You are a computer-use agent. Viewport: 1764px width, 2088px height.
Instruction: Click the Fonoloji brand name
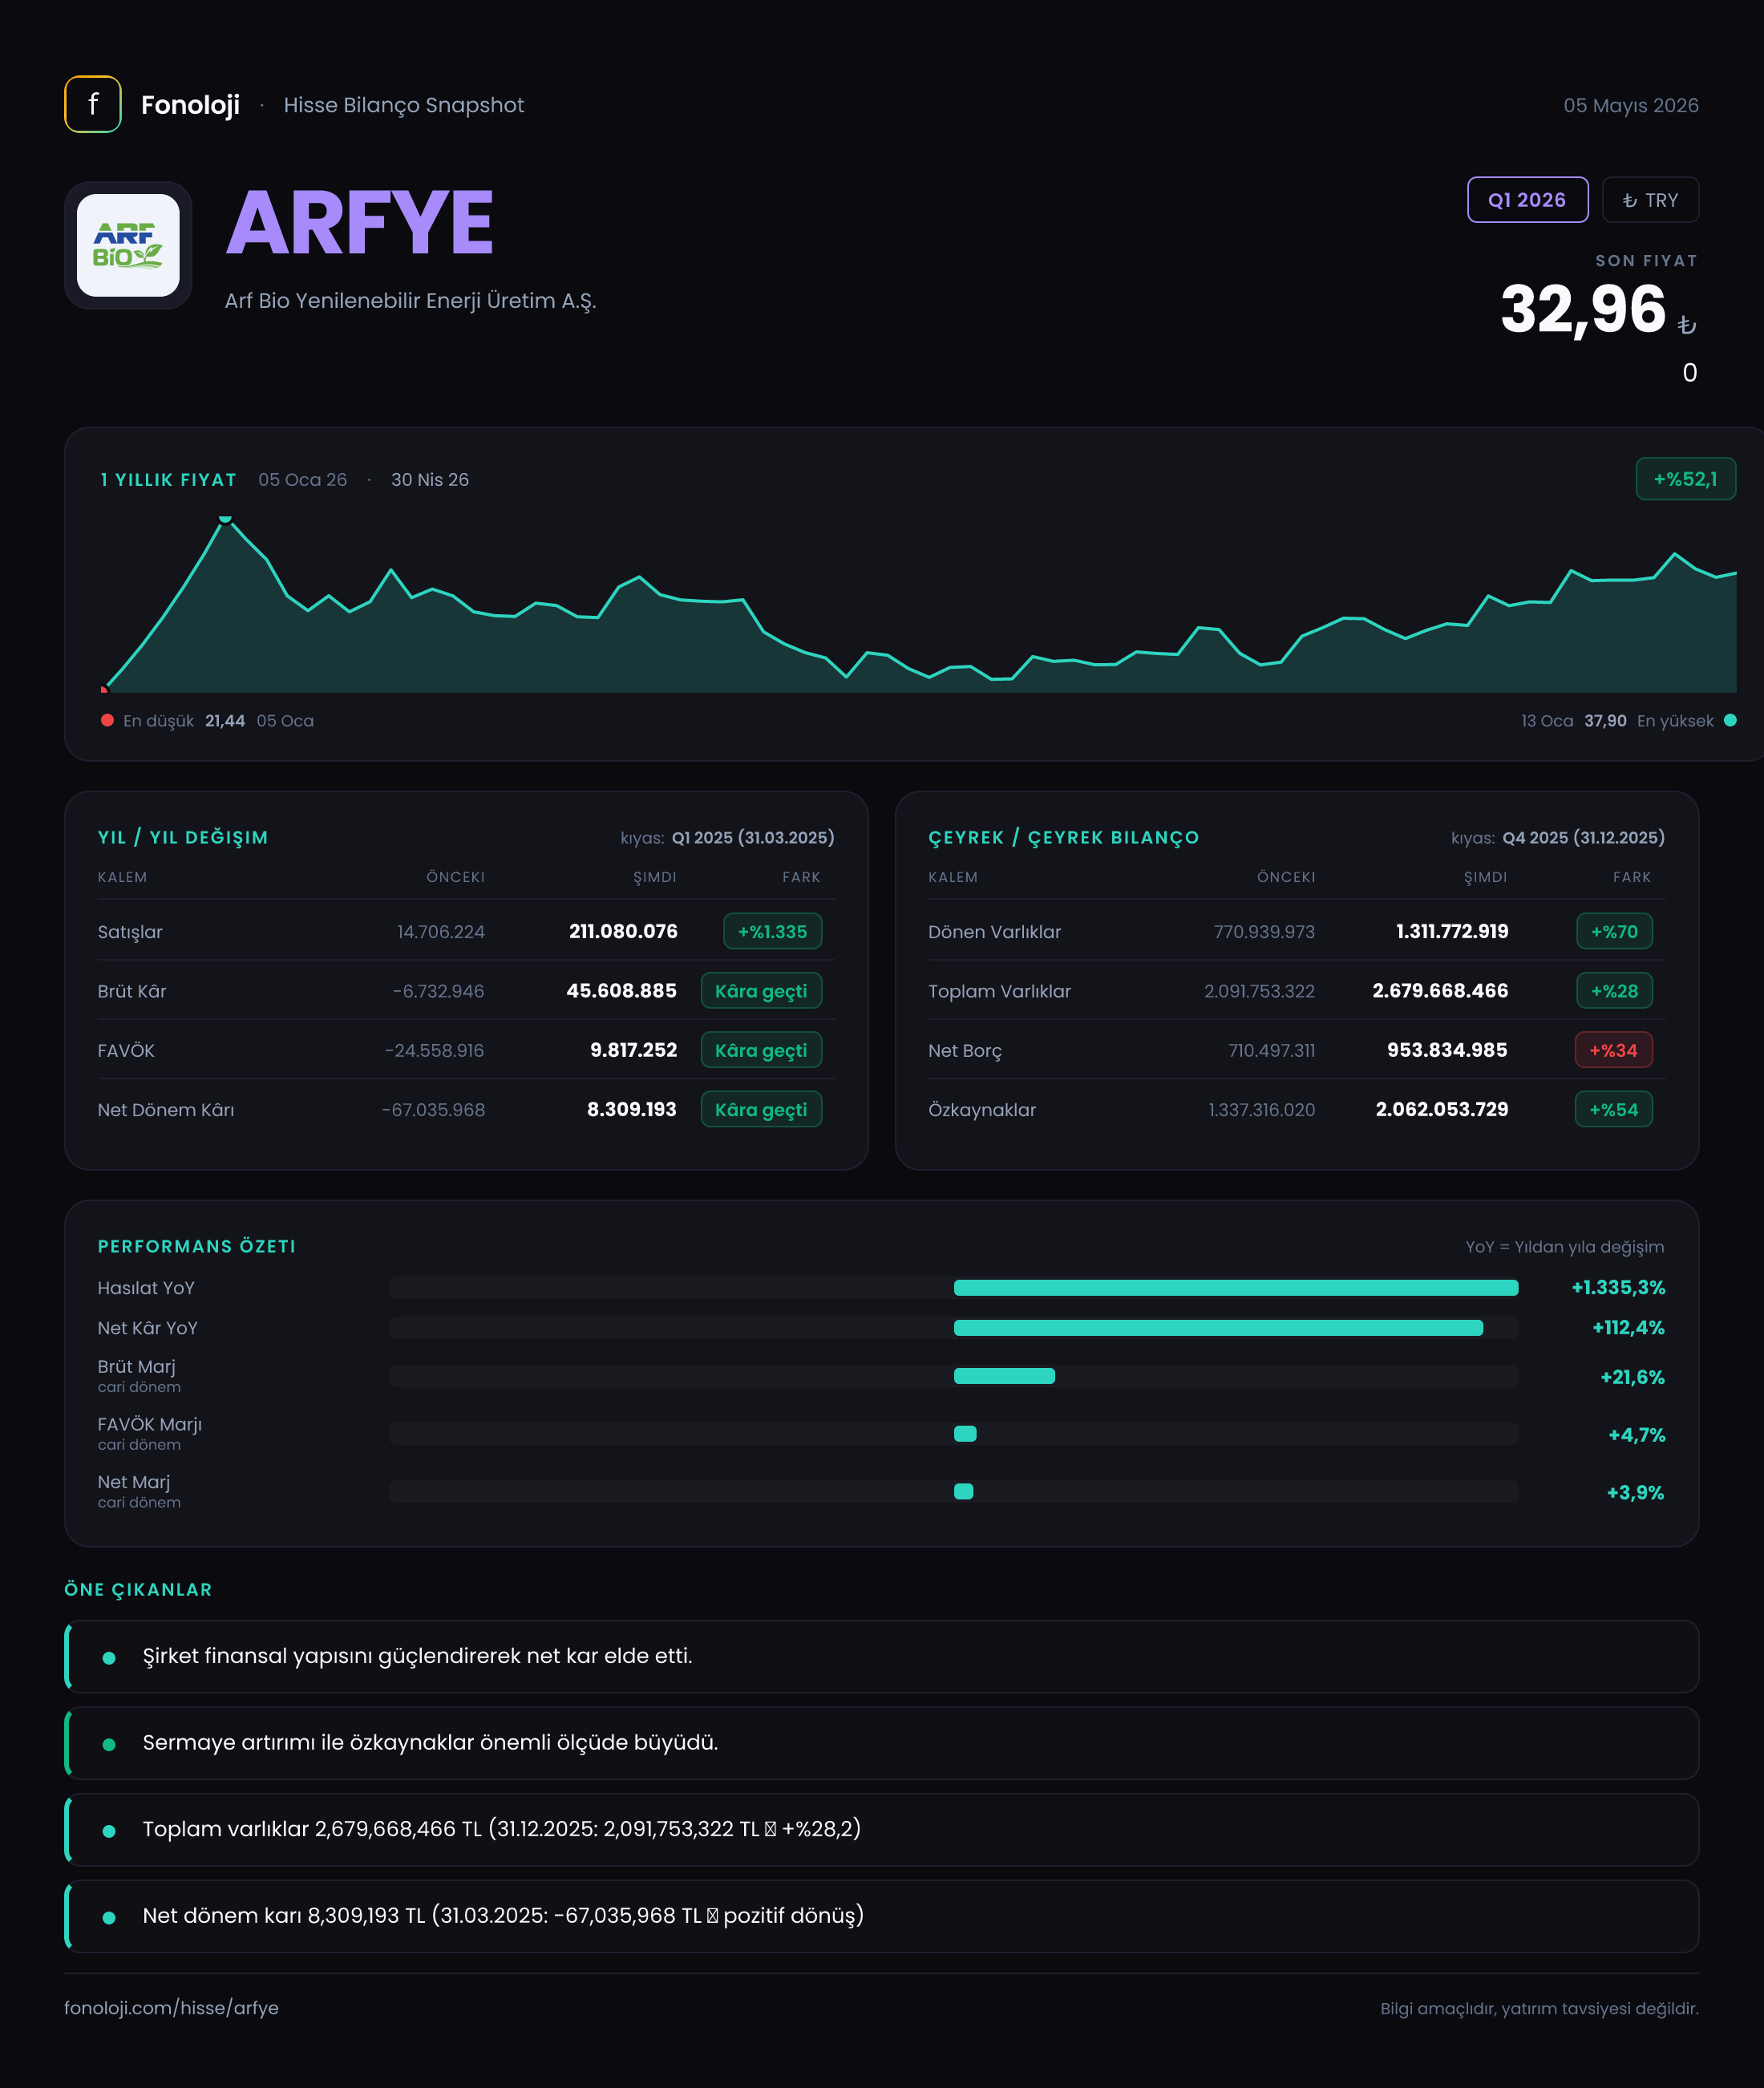[190, 105]
